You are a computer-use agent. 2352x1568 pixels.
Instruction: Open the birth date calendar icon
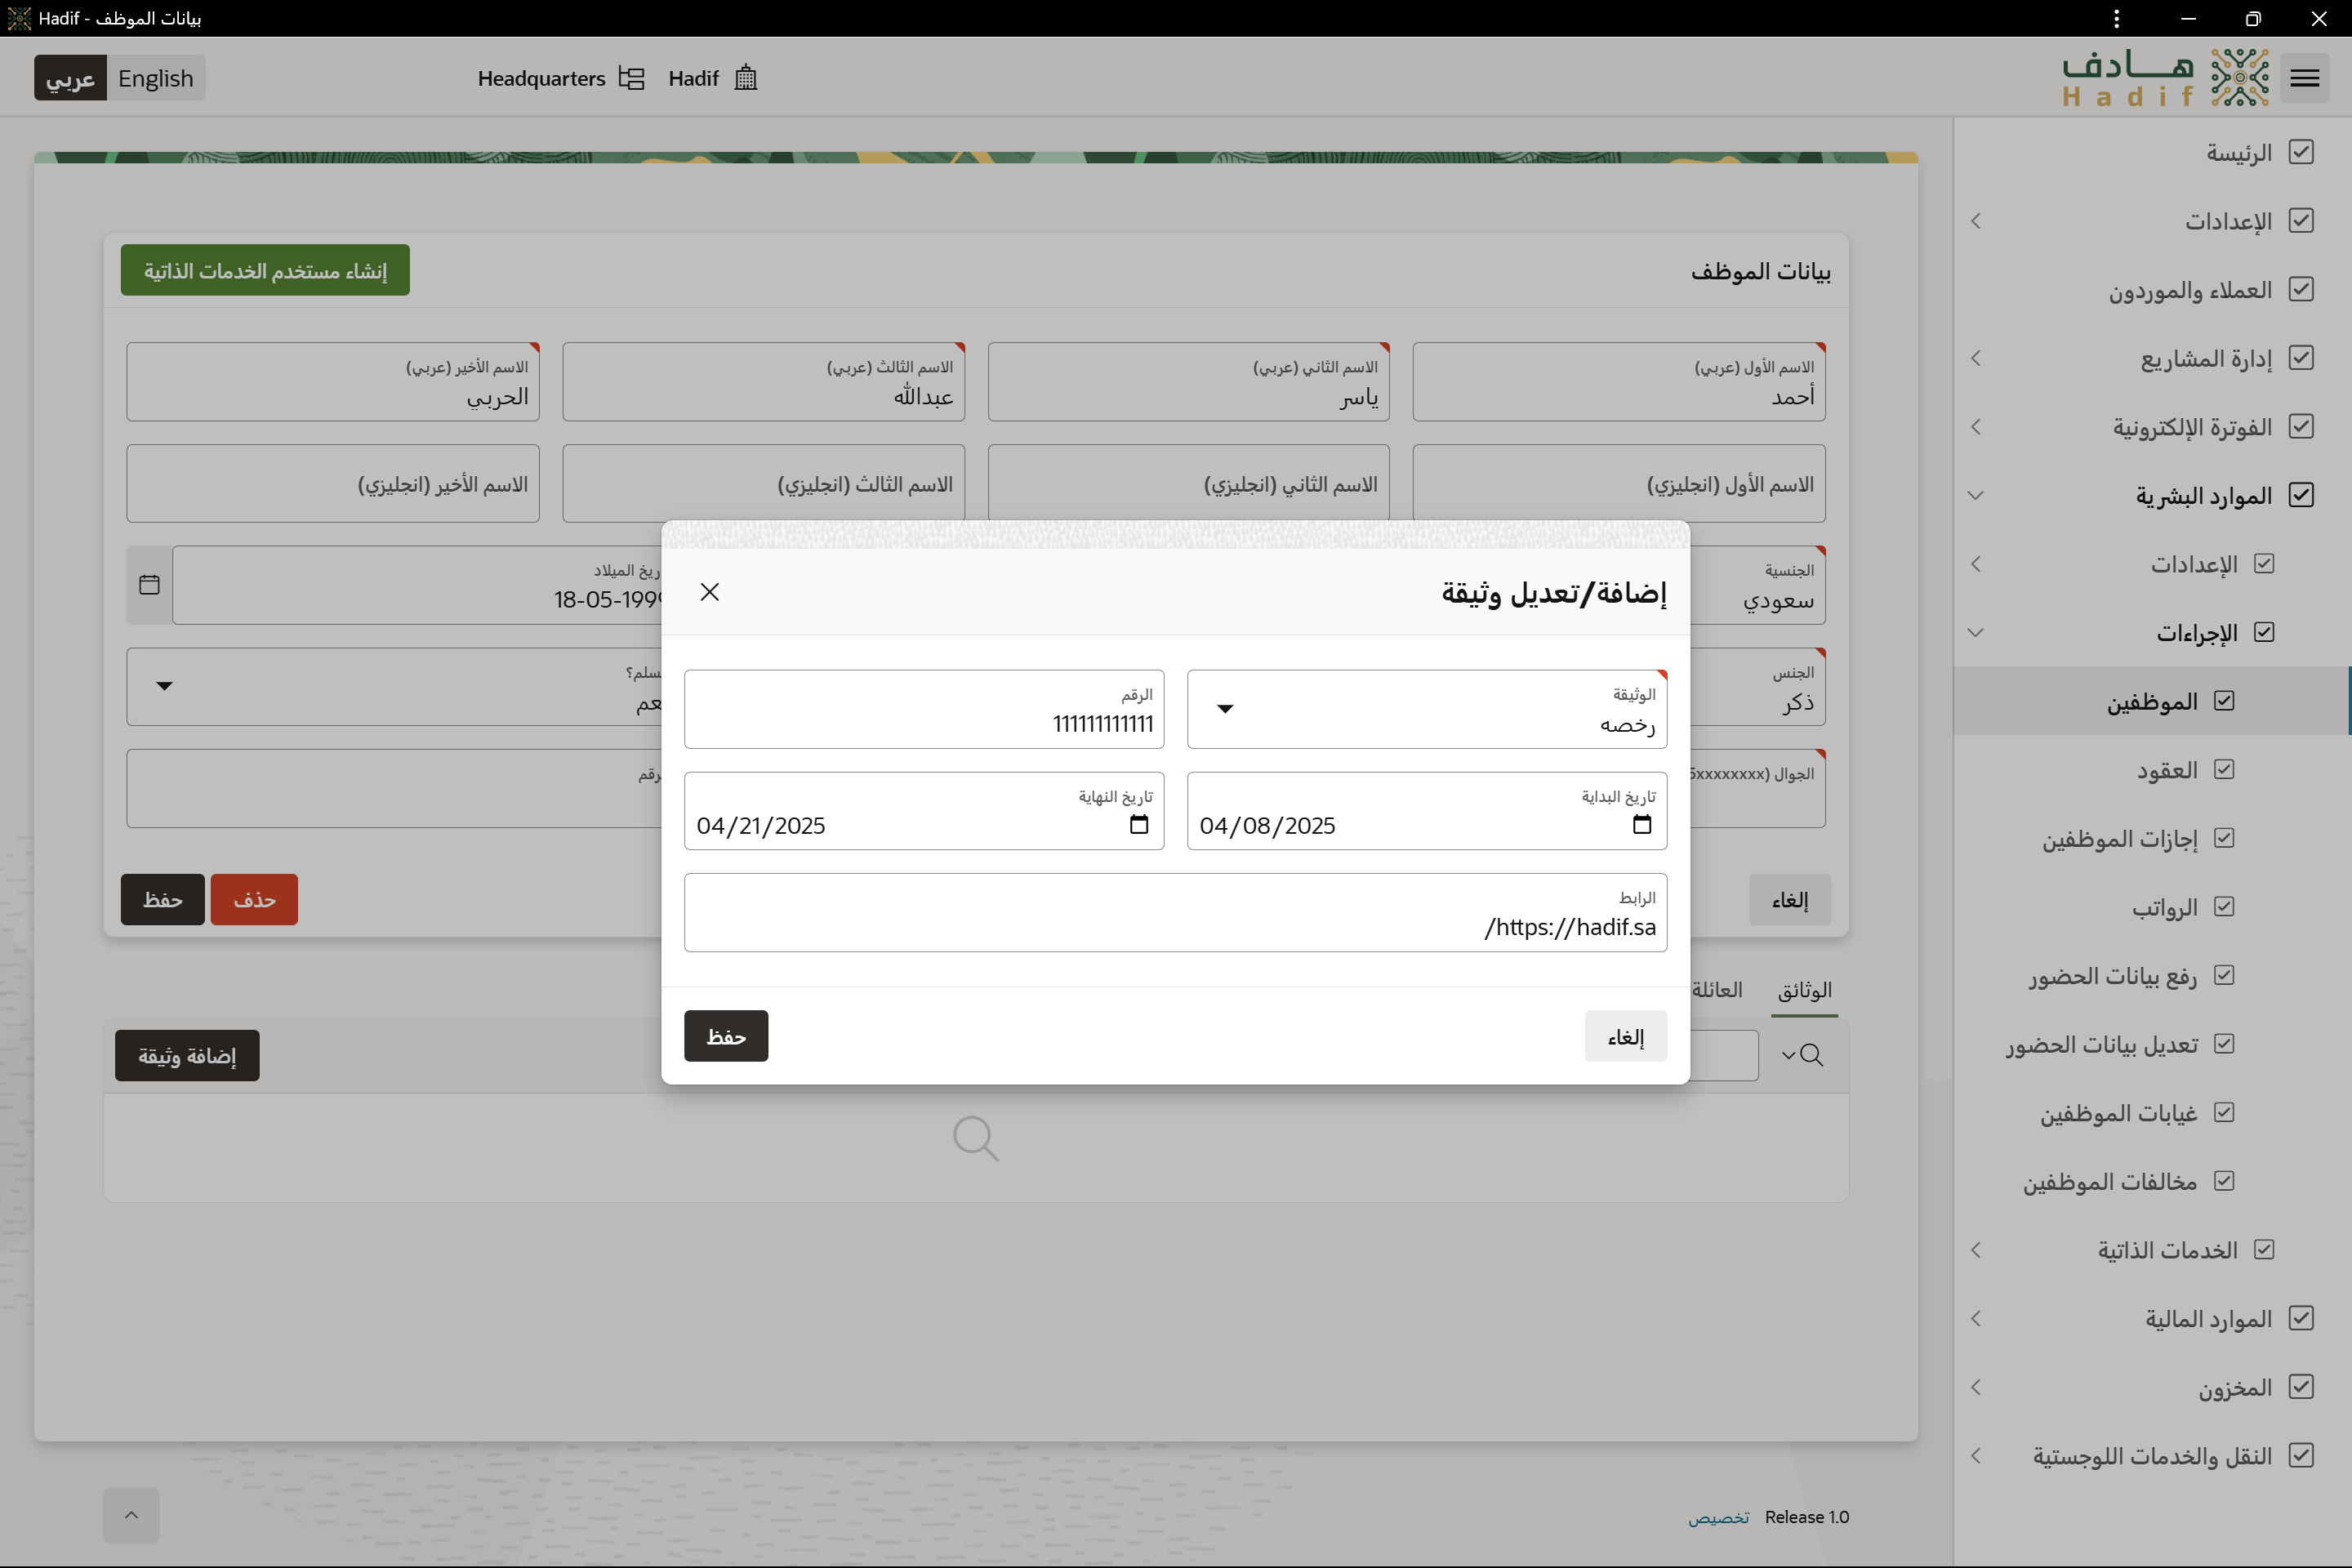(x=149, y=585)
